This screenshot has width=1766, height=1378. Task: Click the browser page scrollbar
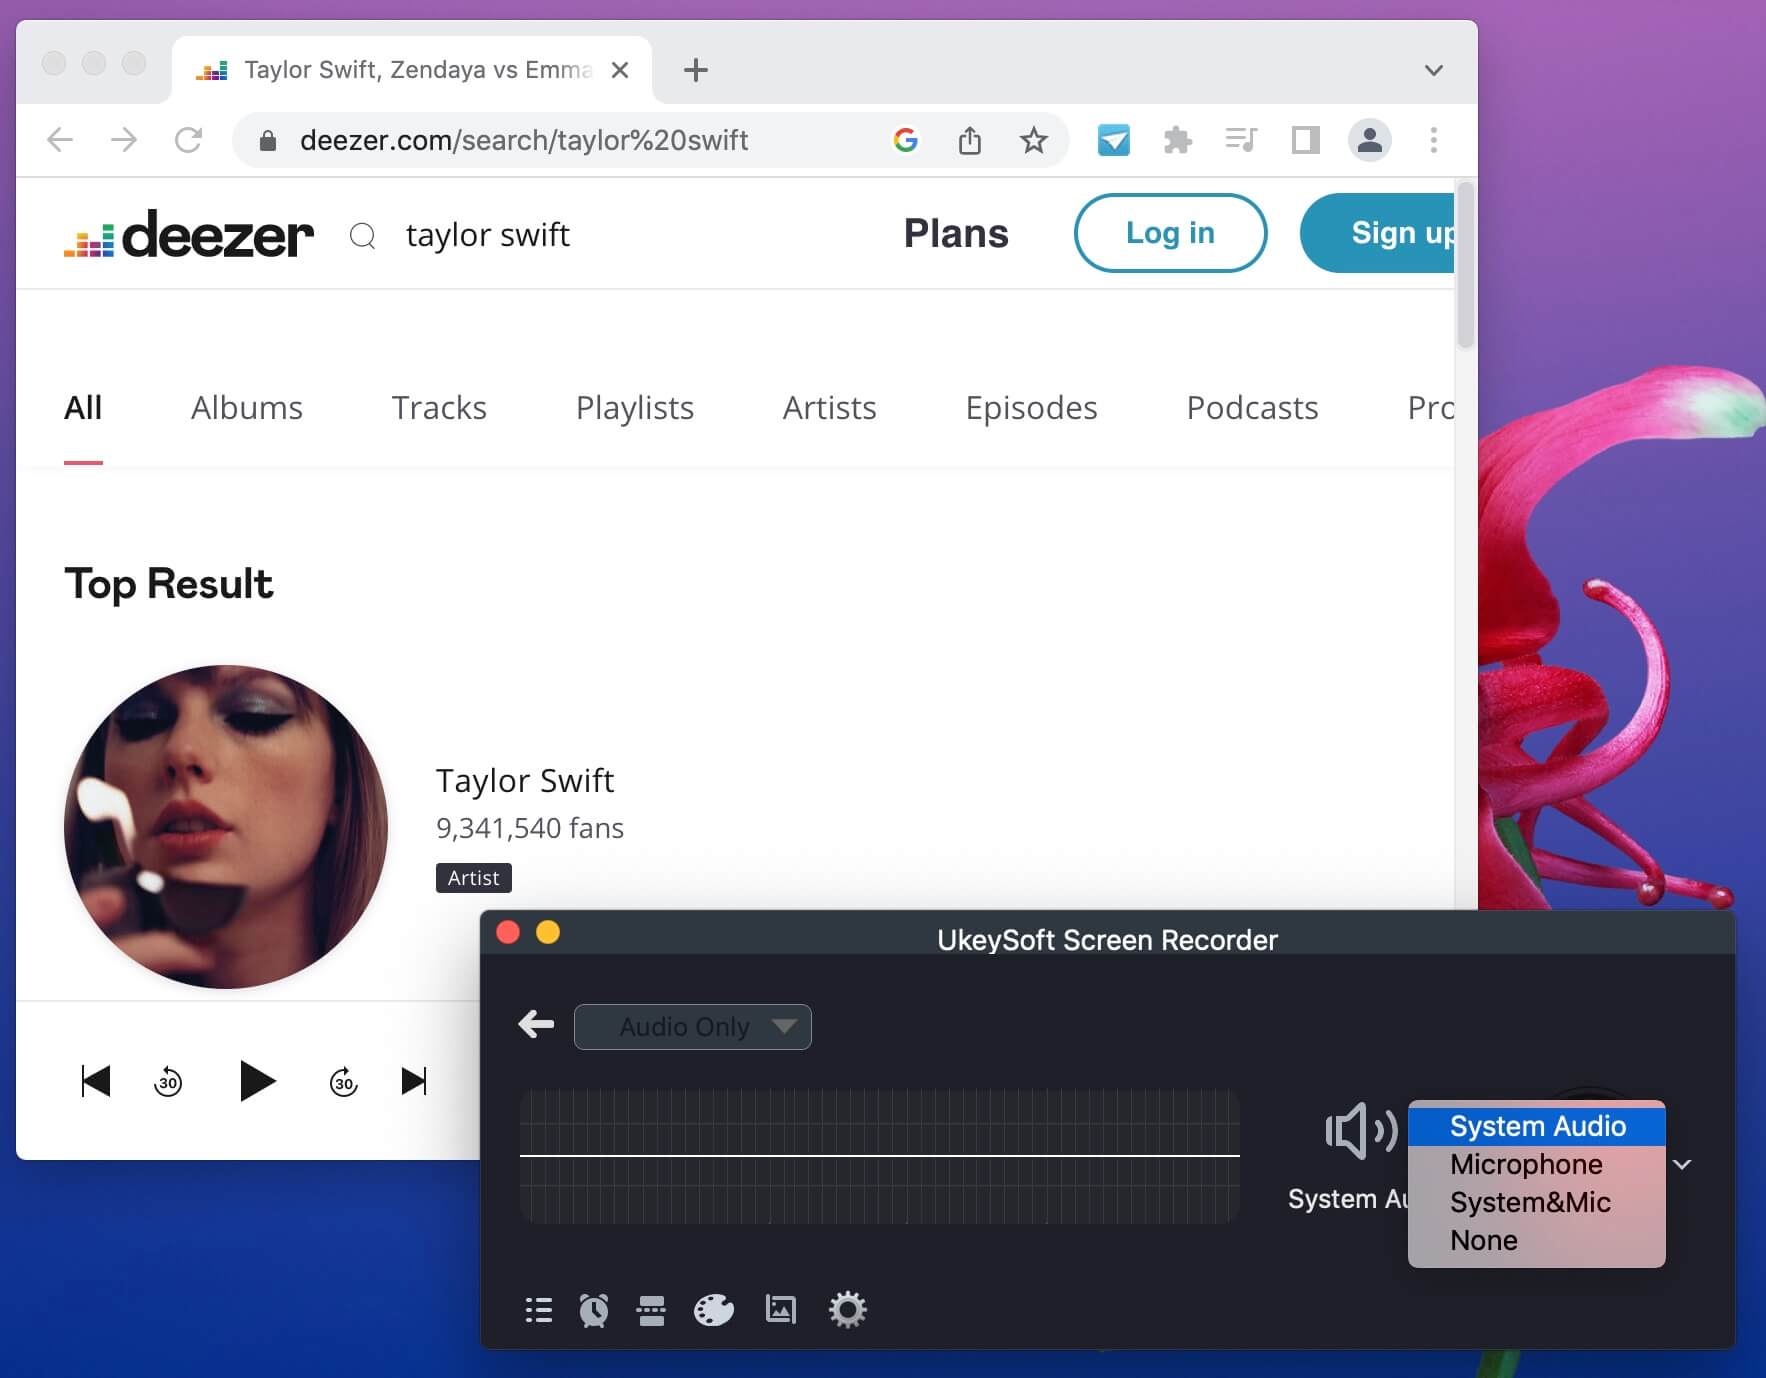click(1466, 265)
